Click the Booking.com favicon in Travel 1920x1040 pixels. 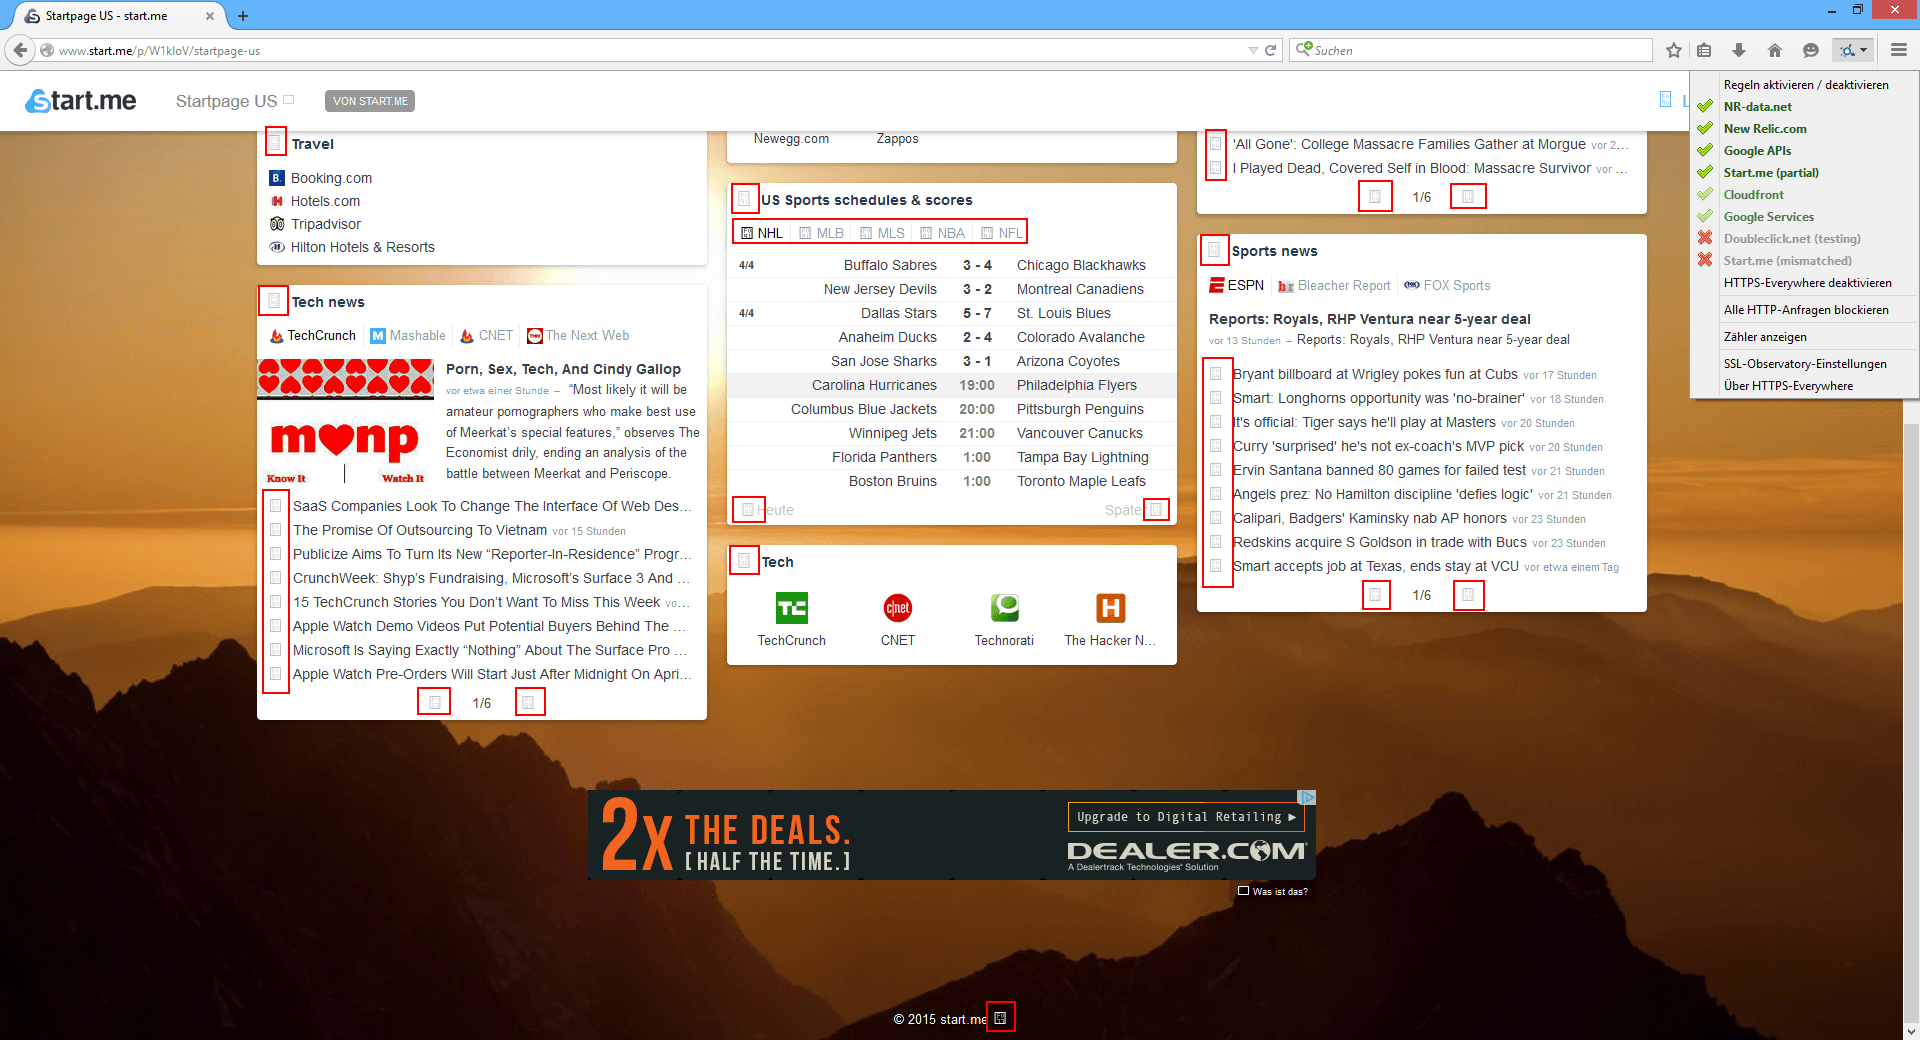click(277, 178)
